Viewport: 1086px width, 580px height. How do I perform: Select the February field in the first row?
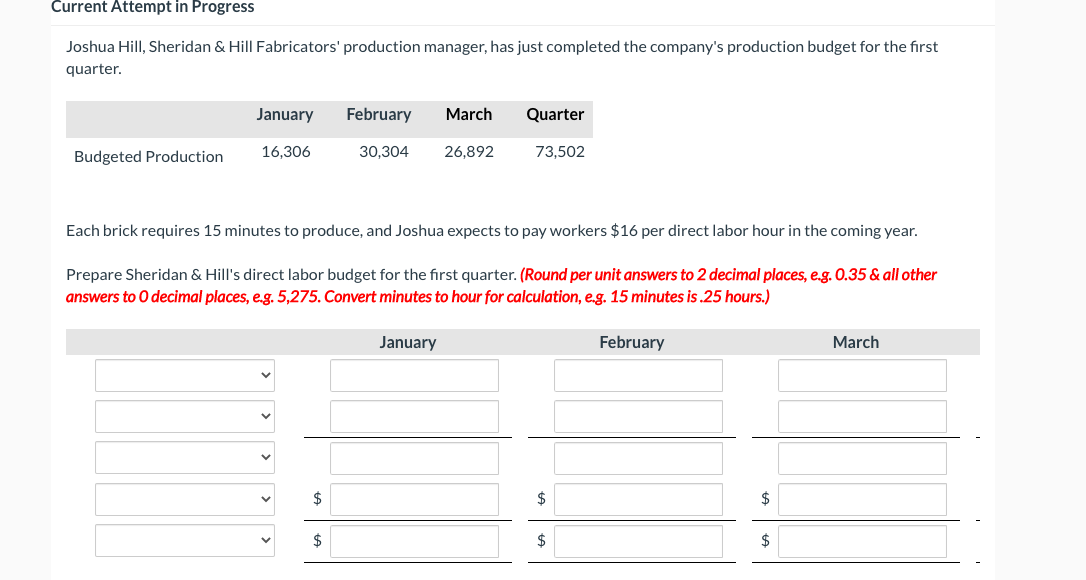pos(638,376)
